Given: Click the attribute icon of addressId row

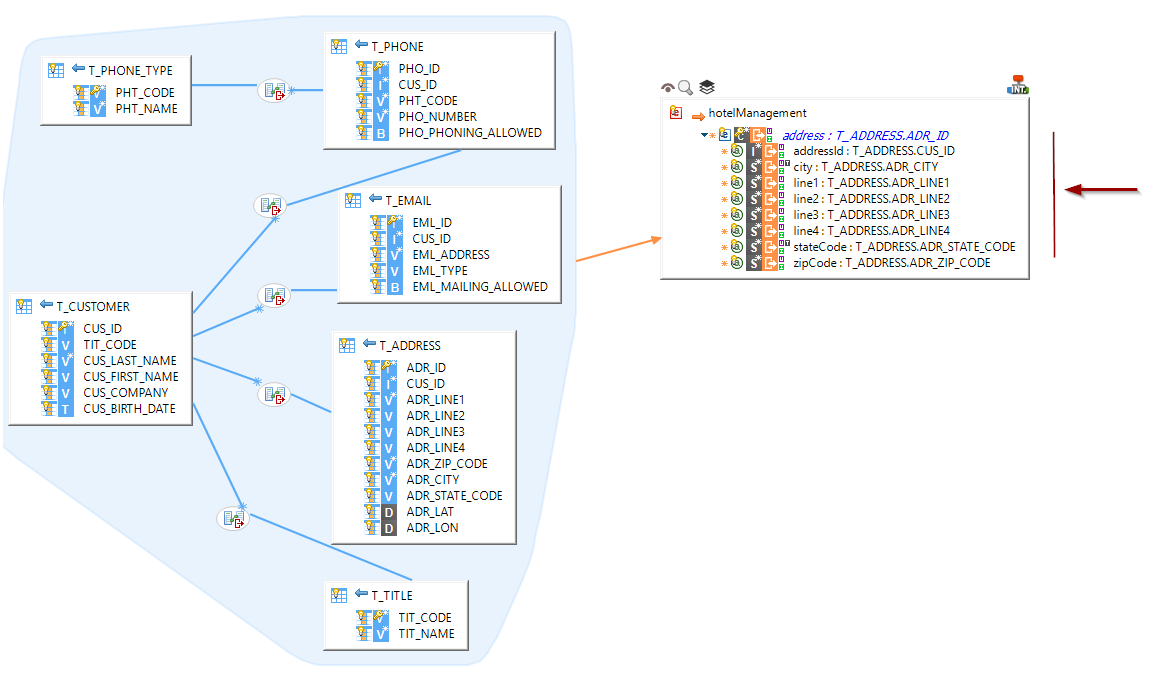Looking at the screenshot, I should (x=737, y=150).
